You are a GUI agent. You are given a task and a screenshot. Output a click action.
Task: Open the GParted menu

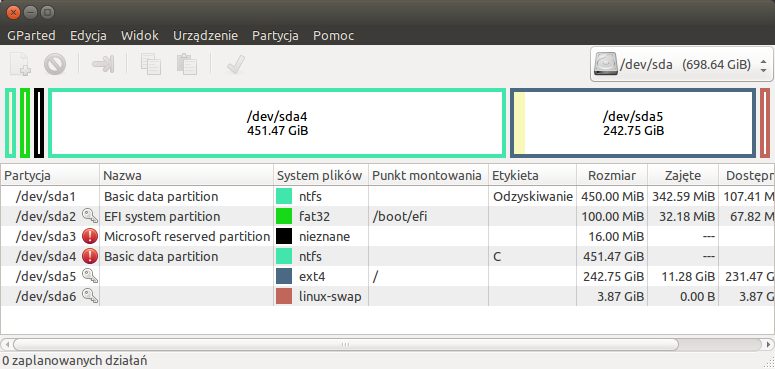tap(32, 36)
